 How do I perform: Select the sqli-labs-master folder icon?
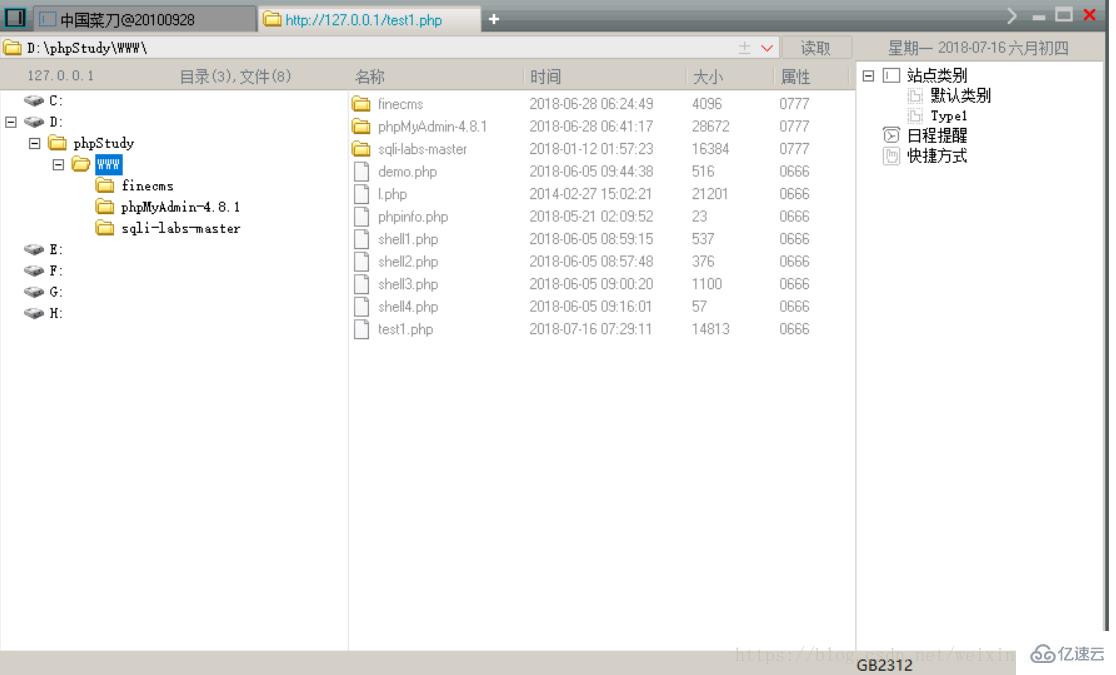point(361,147)
